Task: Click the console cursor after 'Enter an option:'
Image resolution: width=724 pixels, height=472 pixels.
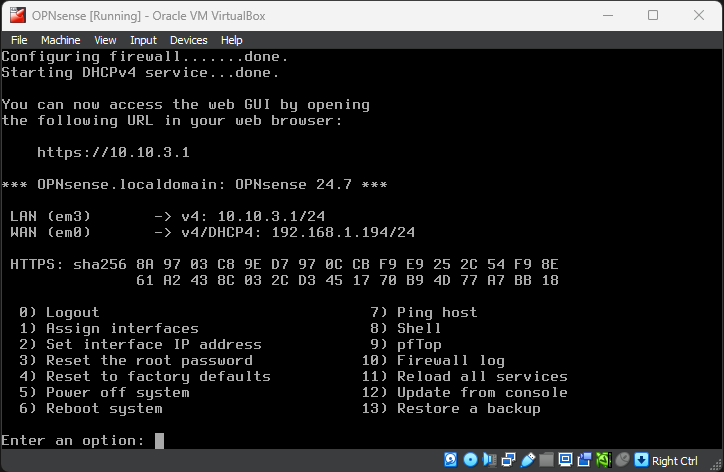Action: [x=159, y=441]
